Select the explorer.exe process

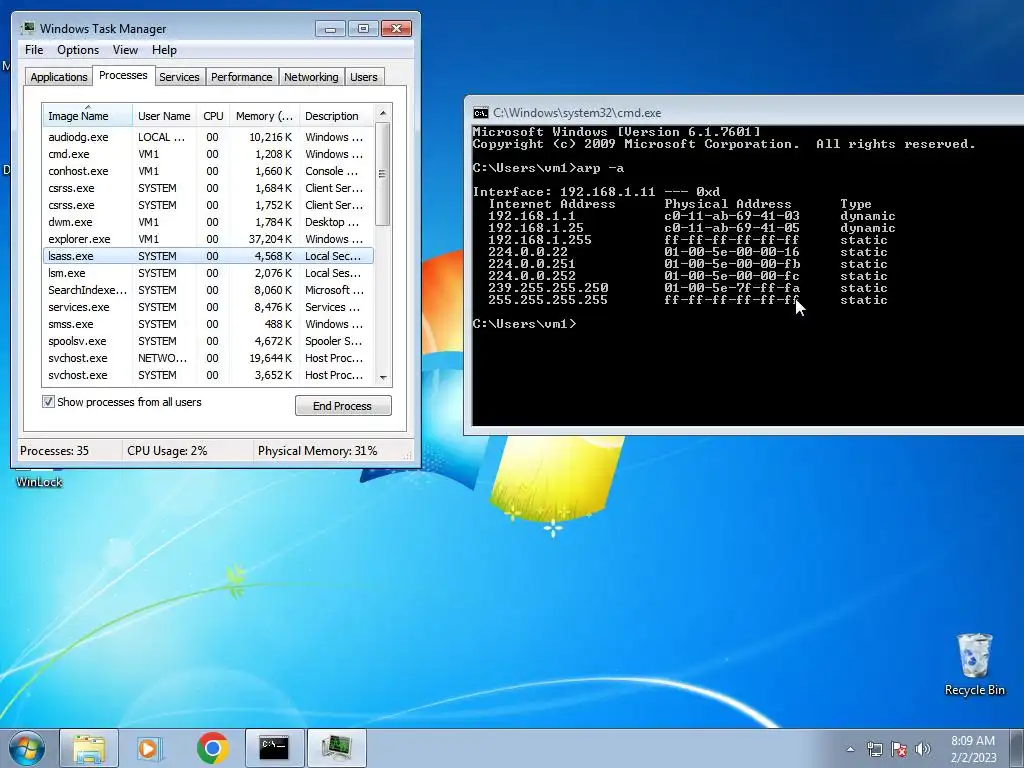point(208,239)
